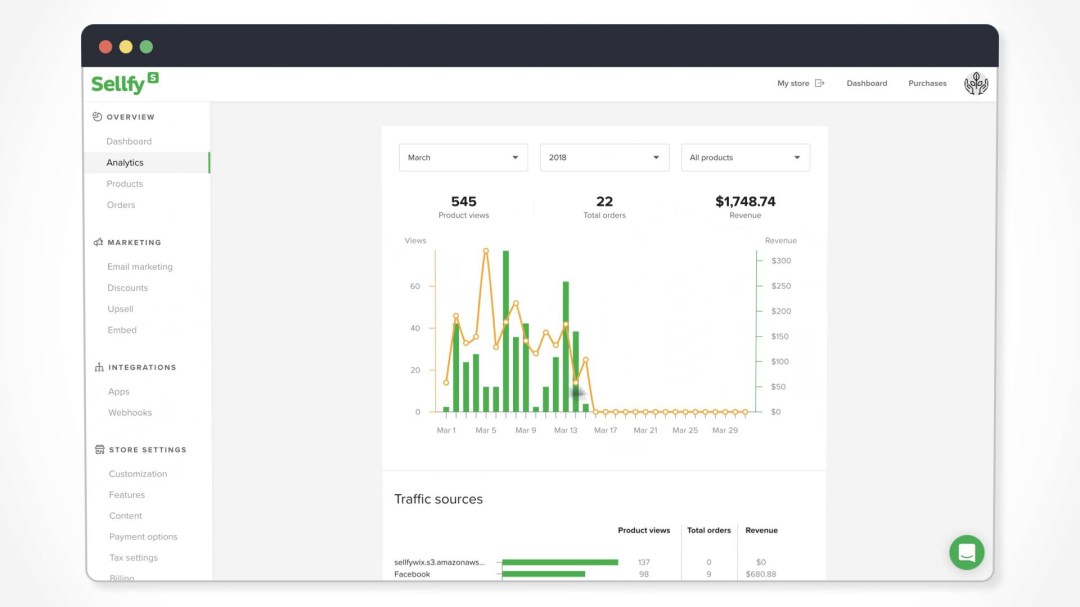The width and height of the screenshot is (1080, 607).
Task: Go to Email marketing in sidebar
Action: 140,267
